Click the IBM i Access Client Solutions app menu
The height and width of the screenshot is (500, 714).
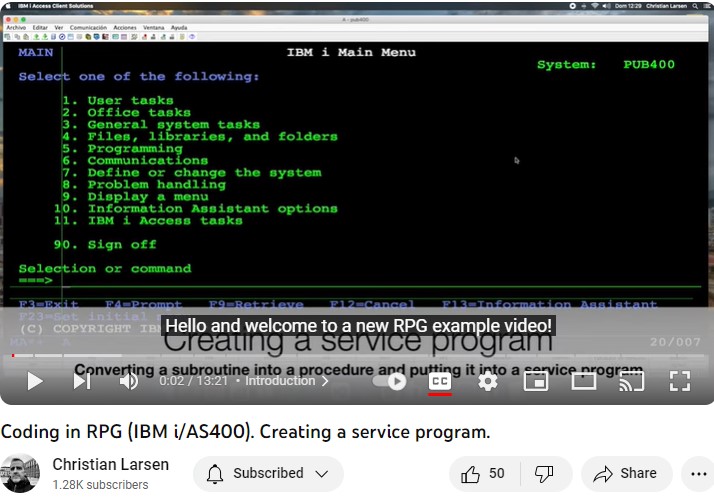click(56, 6)
